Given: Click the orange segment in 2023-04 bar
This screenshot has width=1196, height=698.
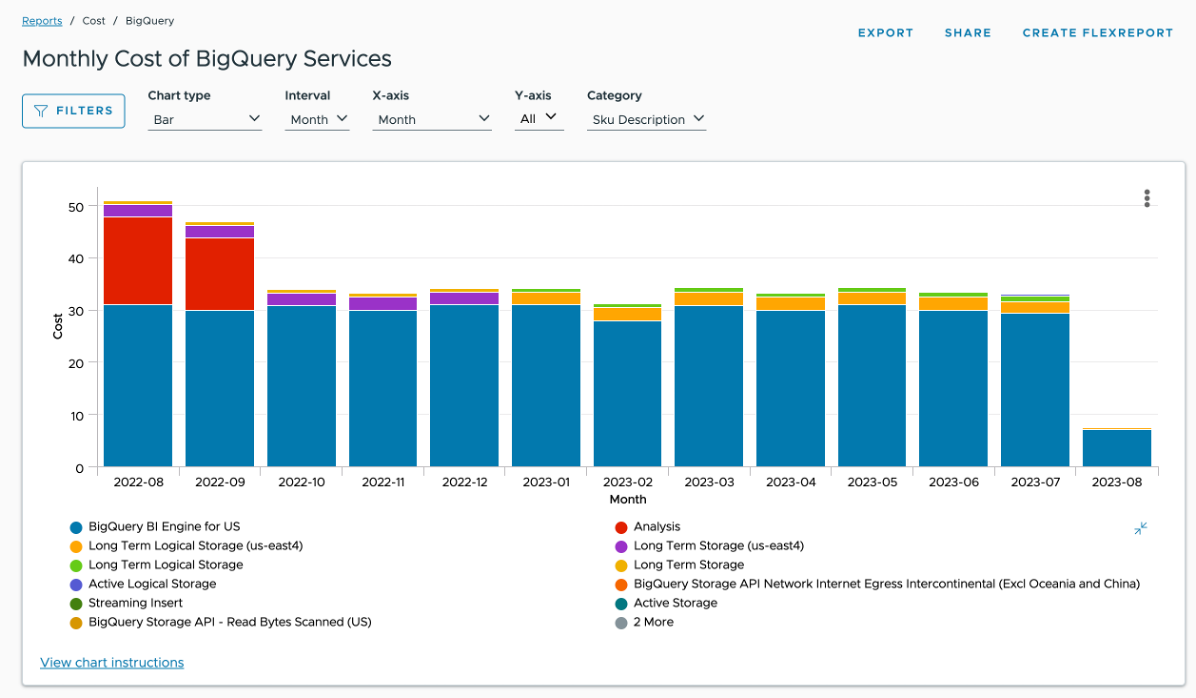Looking at the screenshot, I should [x=790, y=304].
